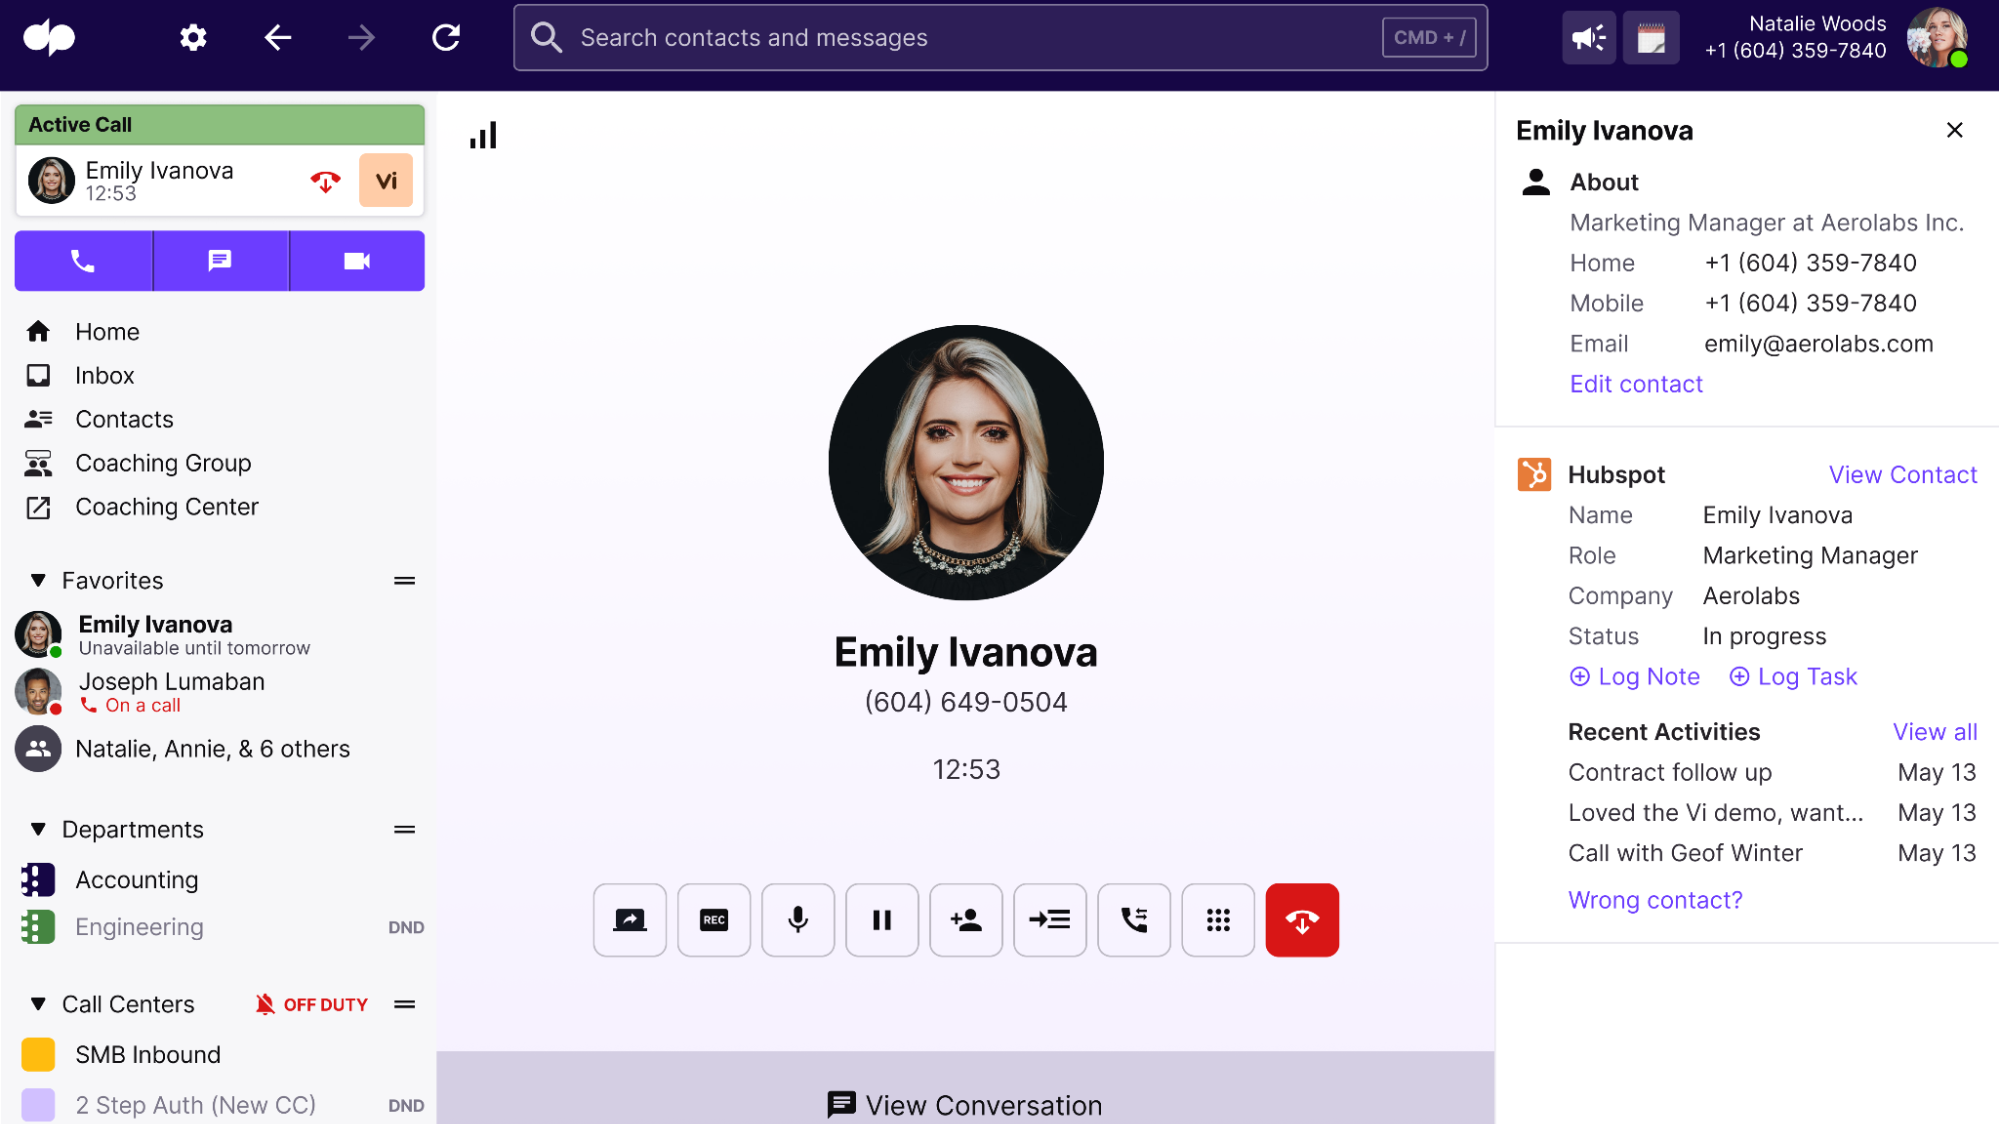This screenshot has height=1125, width=1999.
Task: Go to Coaching Group
Action: pos(162,463)
